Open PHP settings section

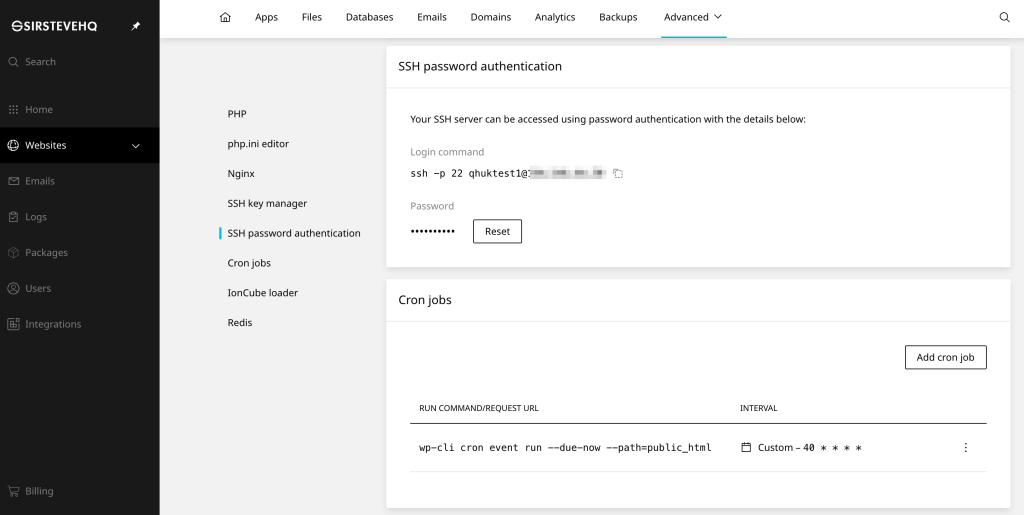pos(237,114)
